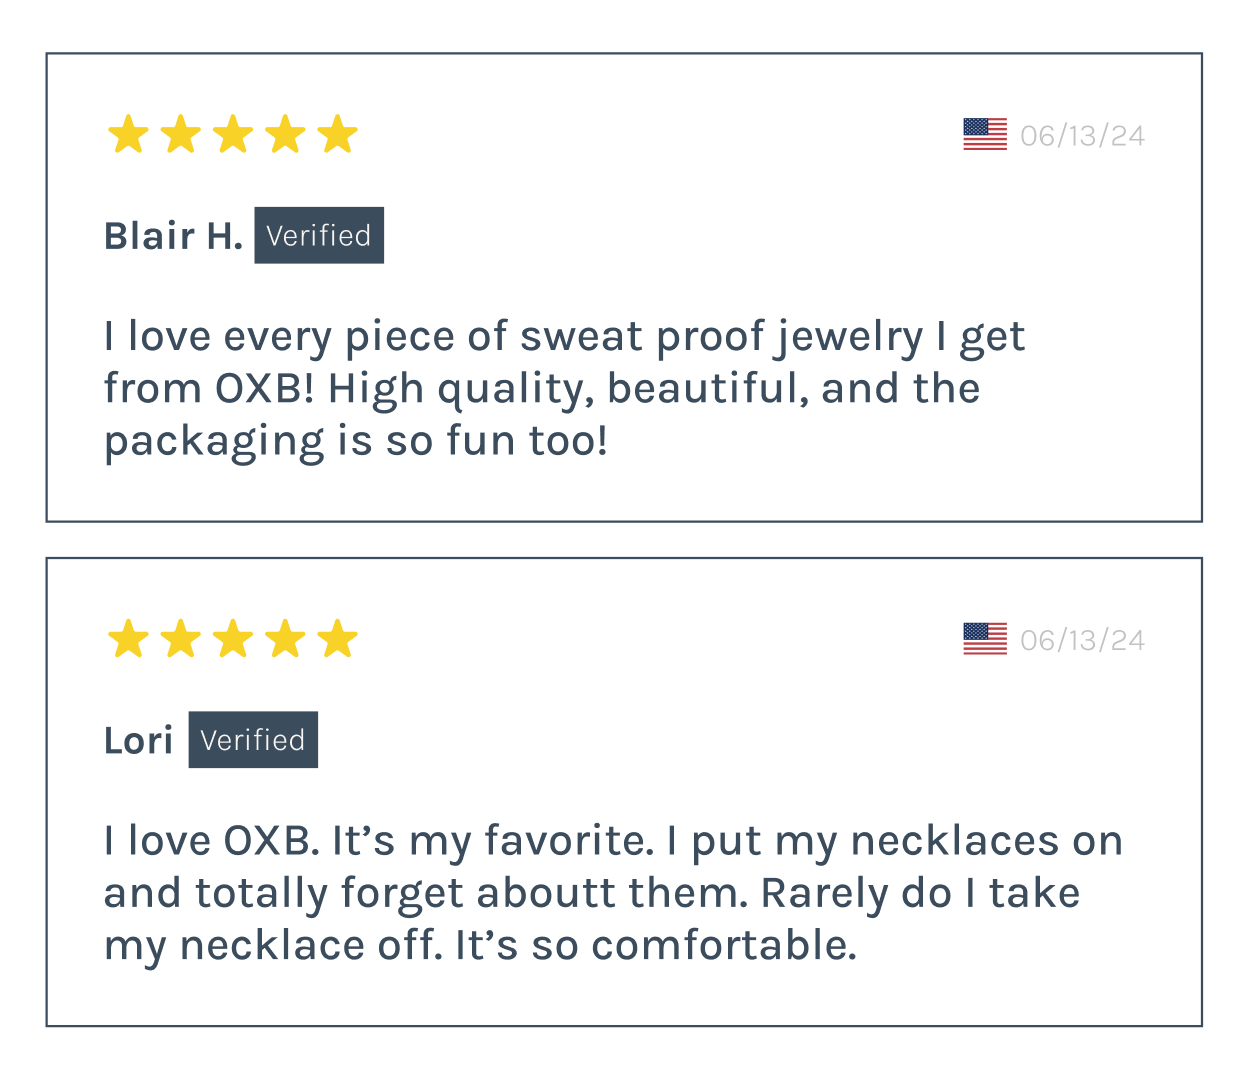Click the third star in Lori's rating
Viewport: 1250px width, 1075px height.
tap(233, 639)
